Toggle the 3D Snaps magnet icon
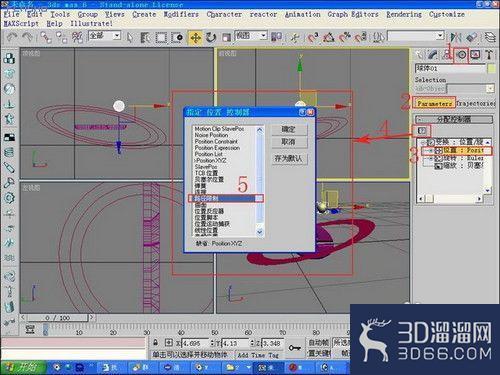The image size is (500, 375). 312,37
